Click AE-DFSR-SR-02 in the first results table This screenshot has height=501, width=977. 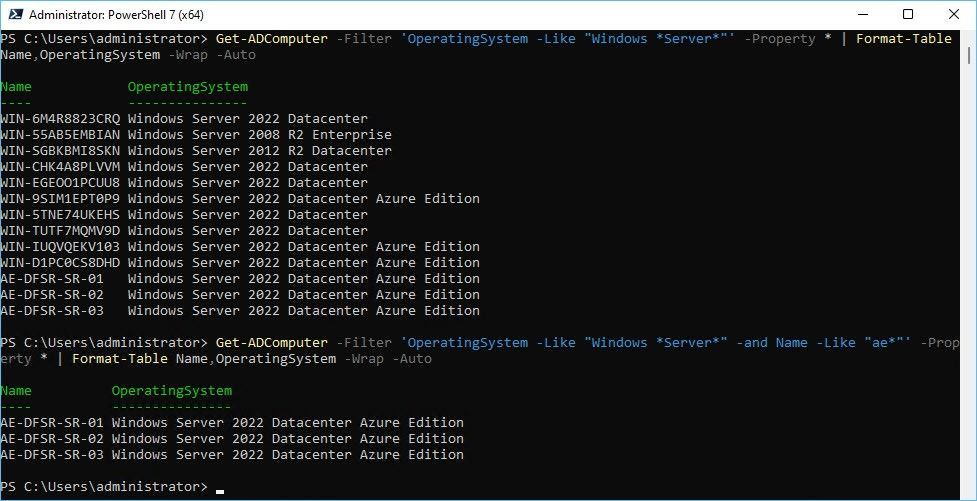[52, 295]
